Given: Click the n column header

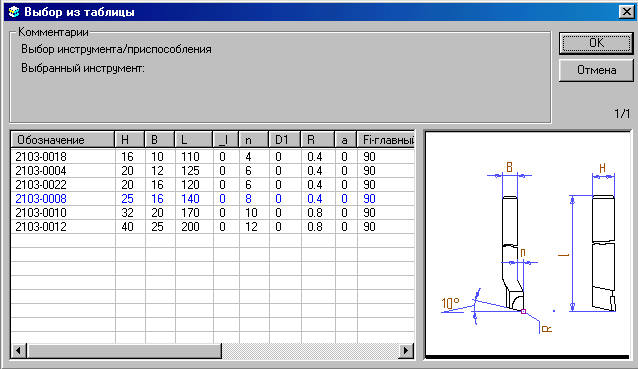Looking at the screenshot, I should (254, 140).
